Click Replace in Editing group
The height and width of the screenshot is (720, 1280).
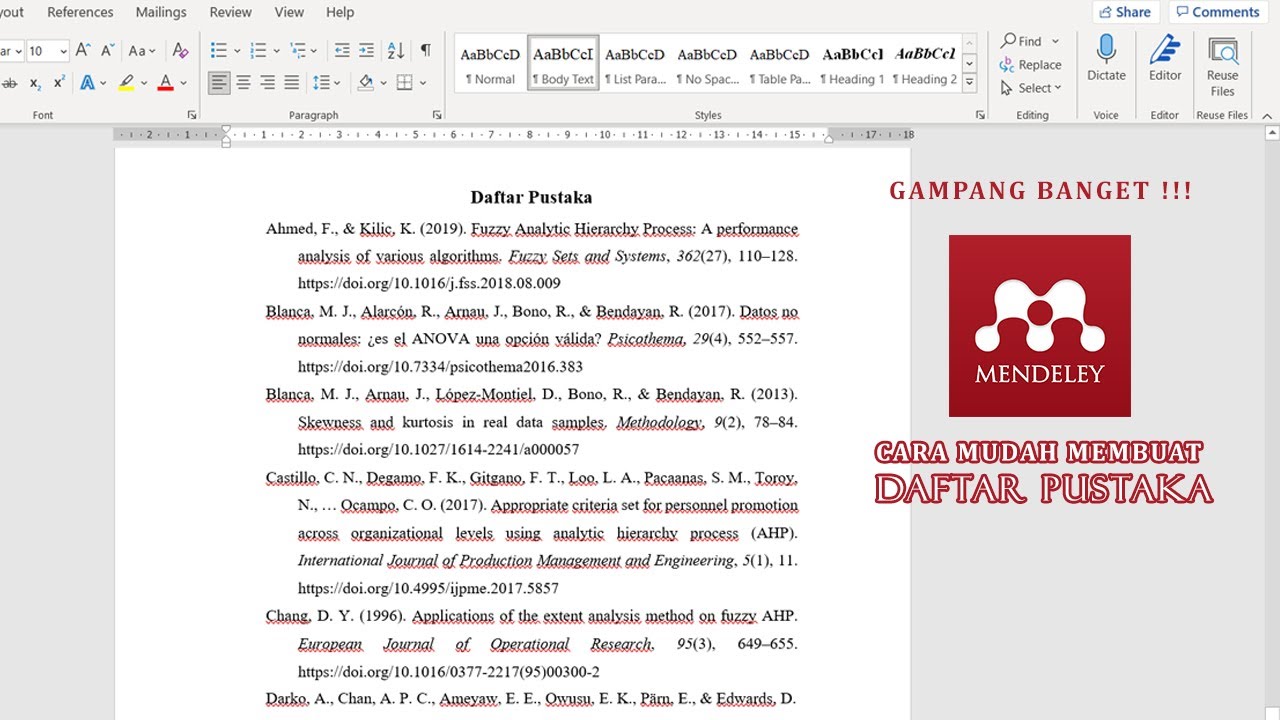pyautogui.click(x=1031, y=64)
